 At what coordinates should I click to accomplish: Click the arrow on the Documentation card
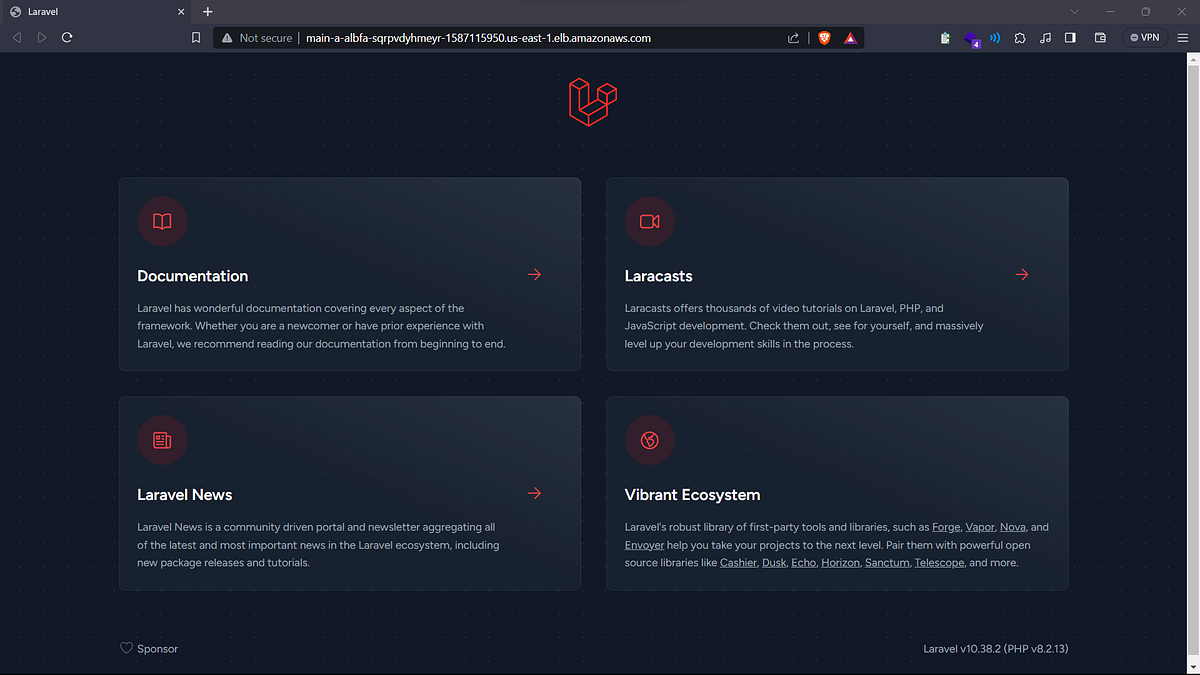(533, 274)
